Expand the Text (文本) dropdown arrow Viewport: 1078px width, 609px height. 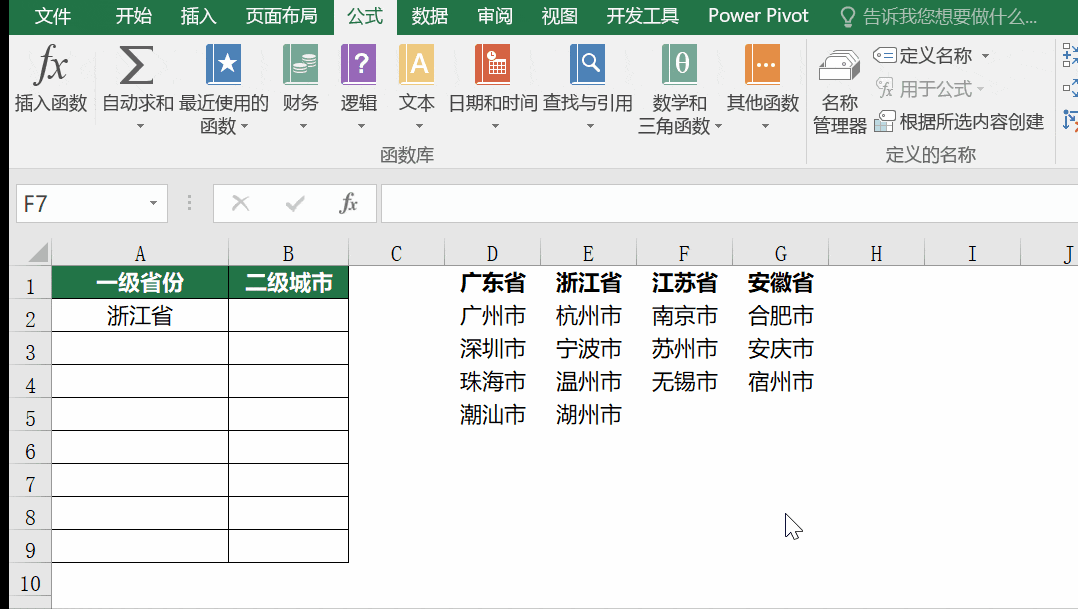pyautogui.click(x=419, y=126)
